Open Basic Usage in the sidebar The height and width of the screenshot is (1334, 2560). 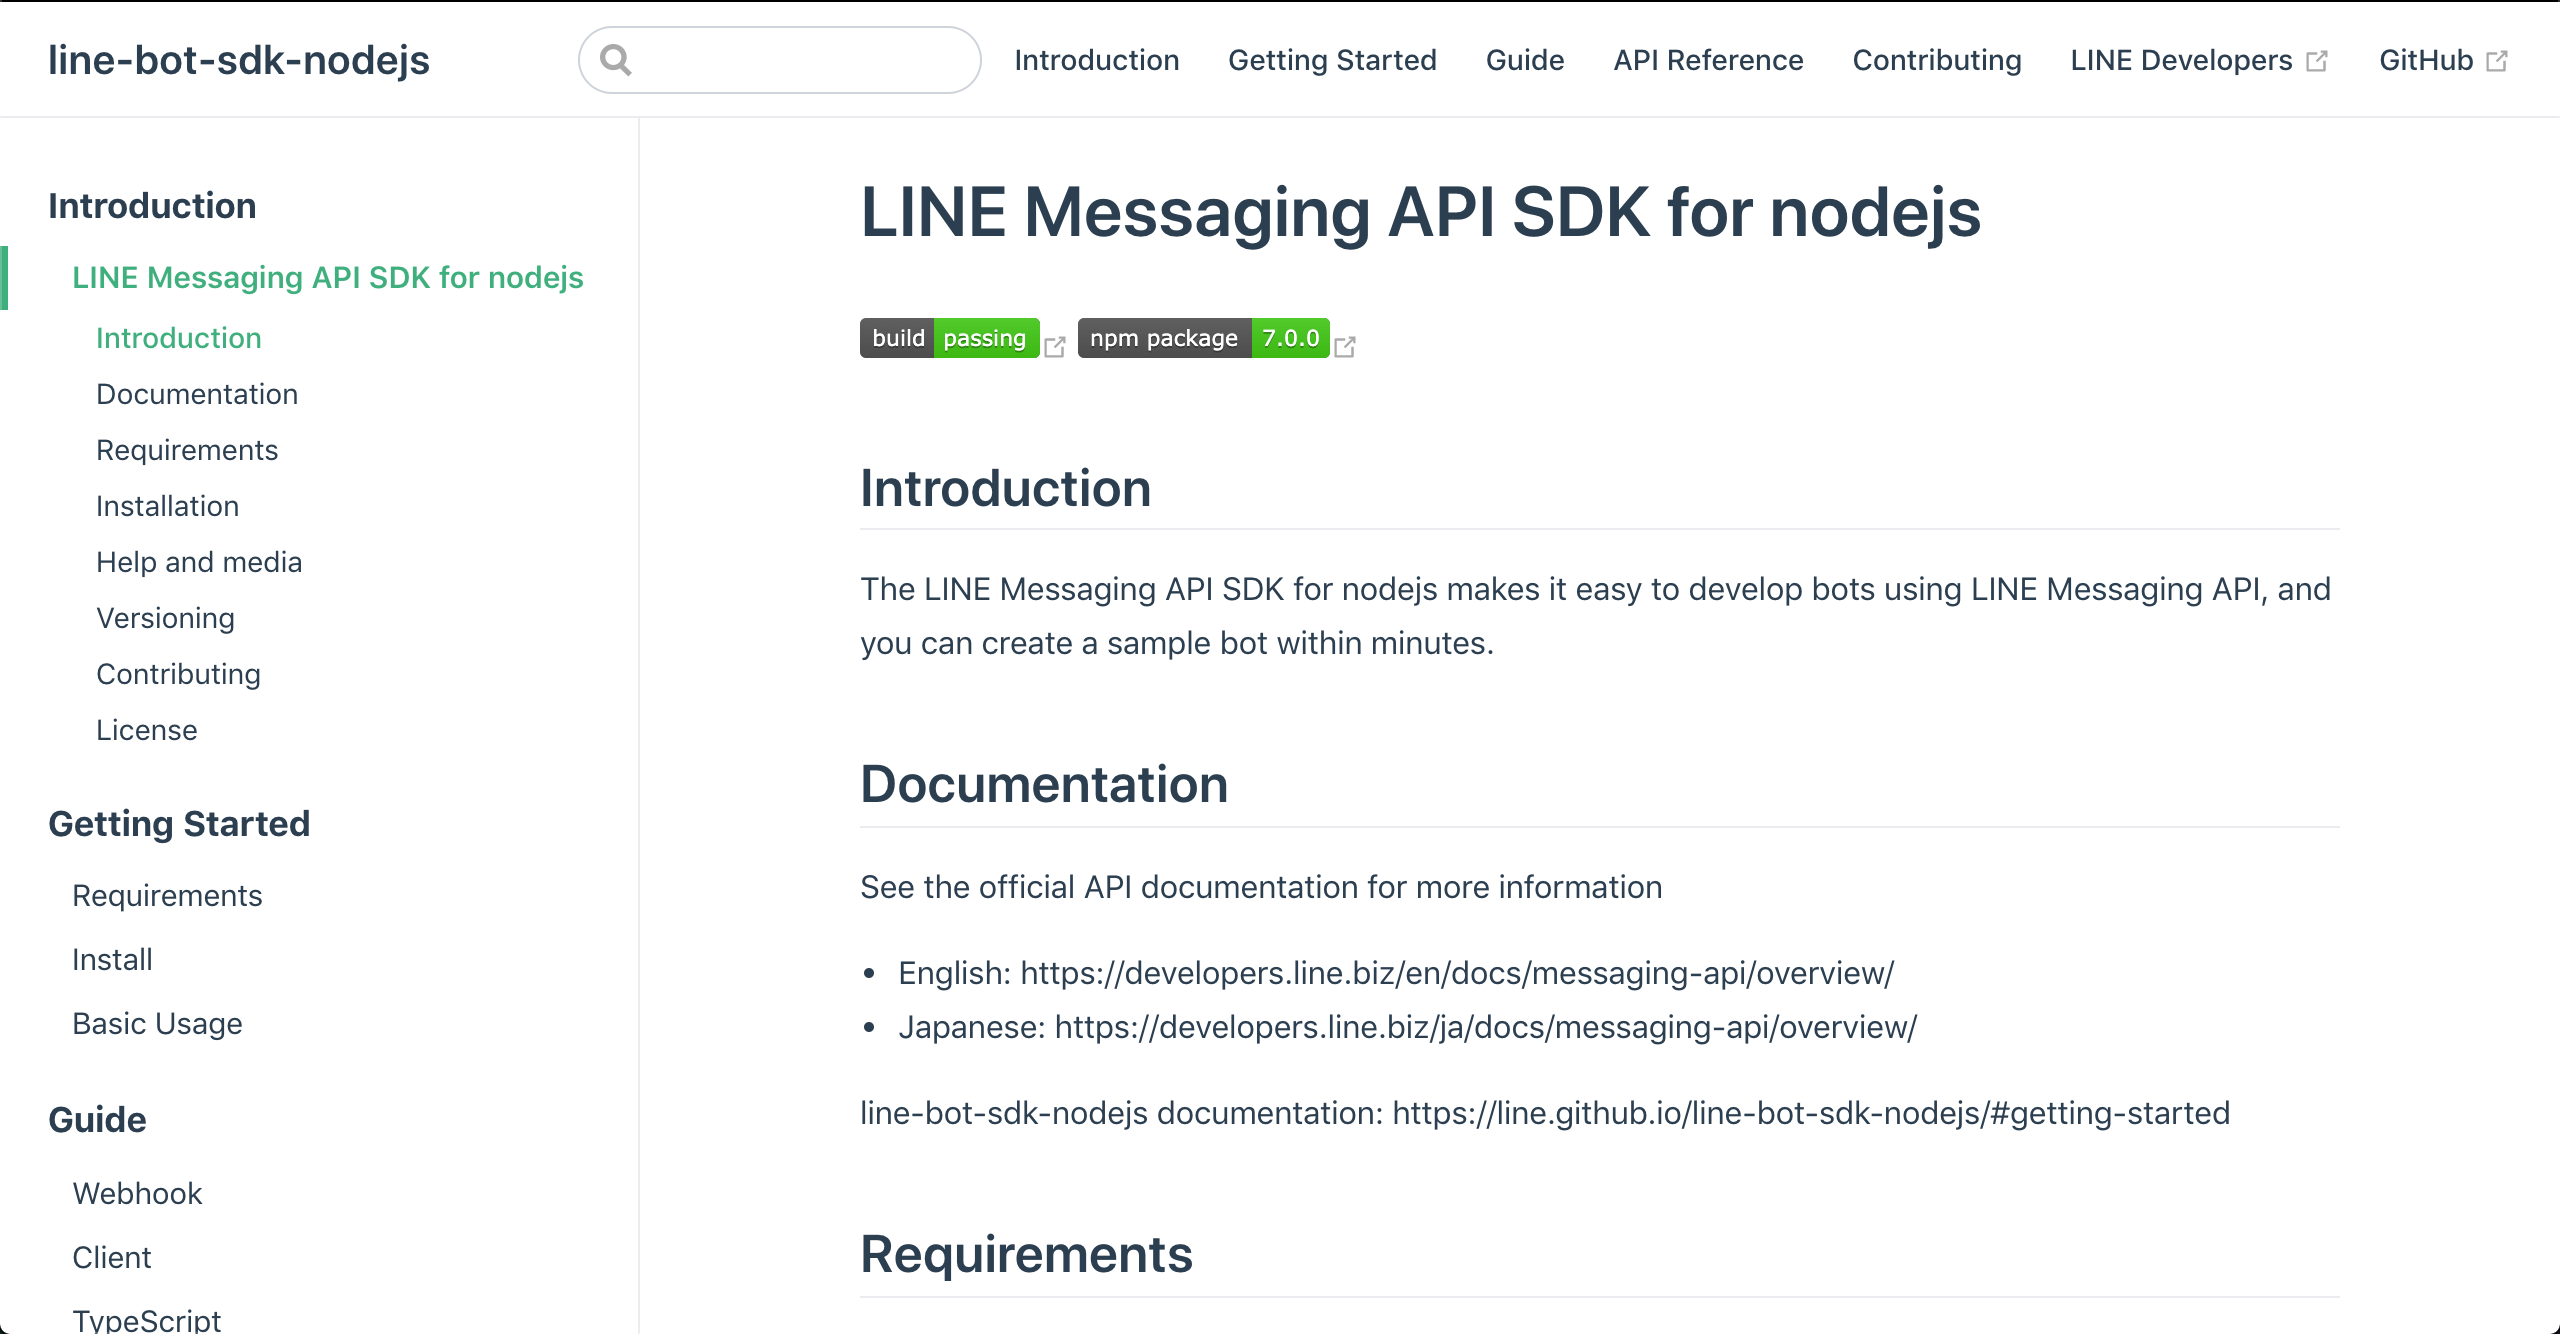pos(157,1024)
